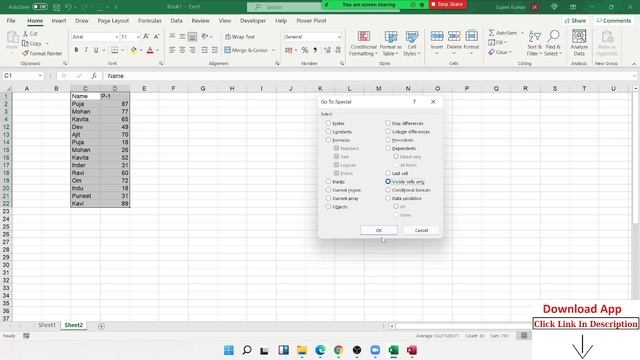The height and width of the screenshot is (360, 640).
Task: Open Sort & Filter
Action: click(x=534, y=43)
